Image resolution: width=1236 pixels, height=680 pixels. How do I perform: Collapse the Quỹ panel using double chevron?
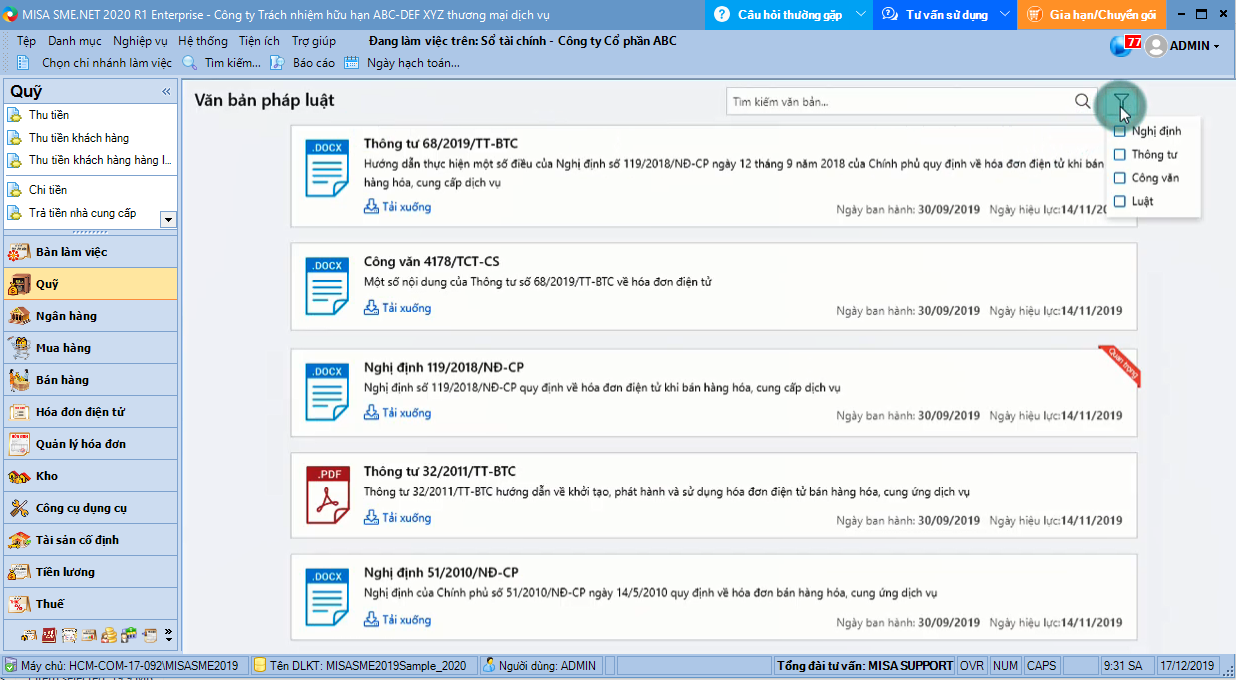[165, 91]
